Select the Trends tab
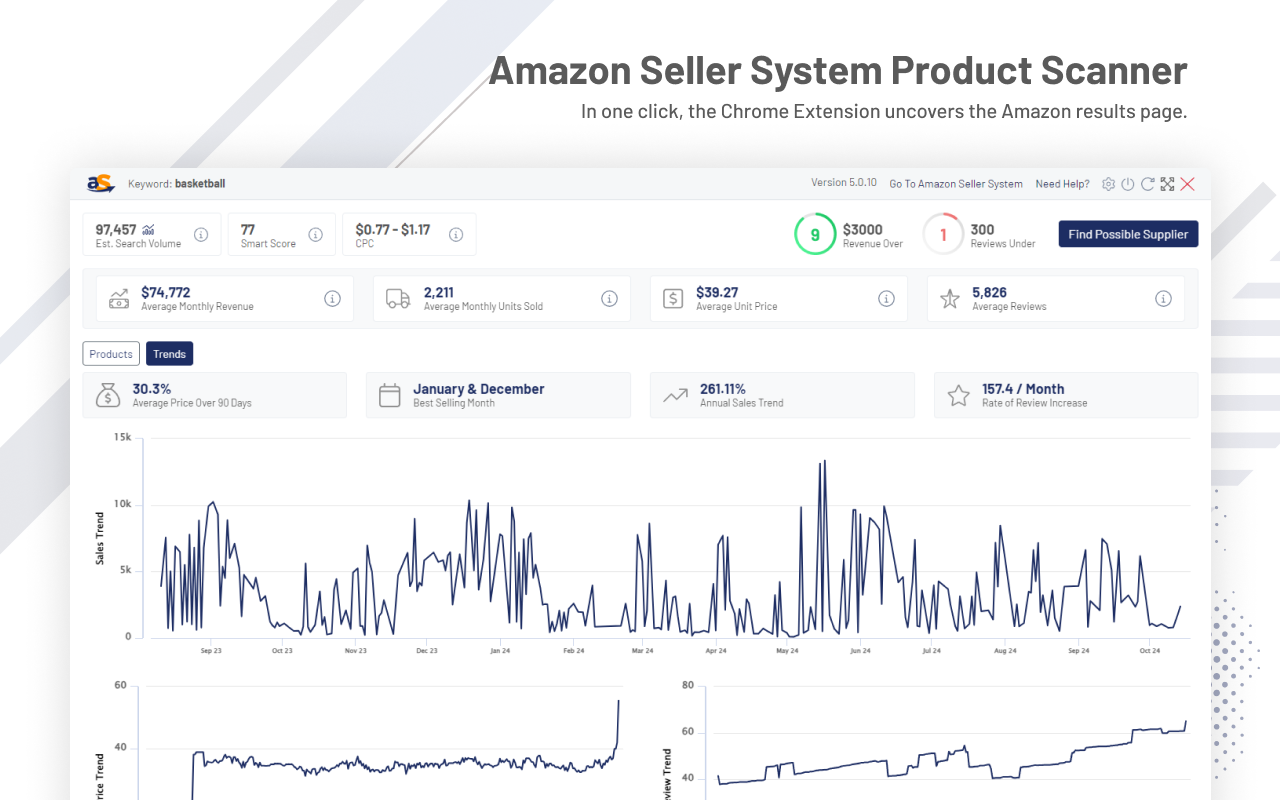This screenshot has width=1280, height=800. [x=169, y=353]
